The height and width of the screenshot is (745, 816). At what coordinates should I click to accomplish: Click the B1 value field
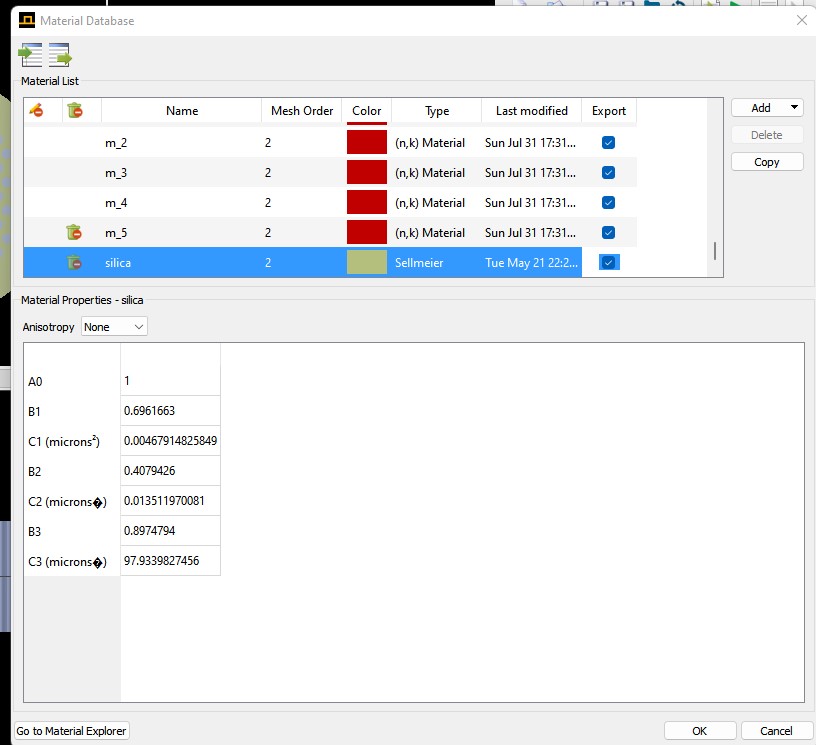(x=170, y=411)
